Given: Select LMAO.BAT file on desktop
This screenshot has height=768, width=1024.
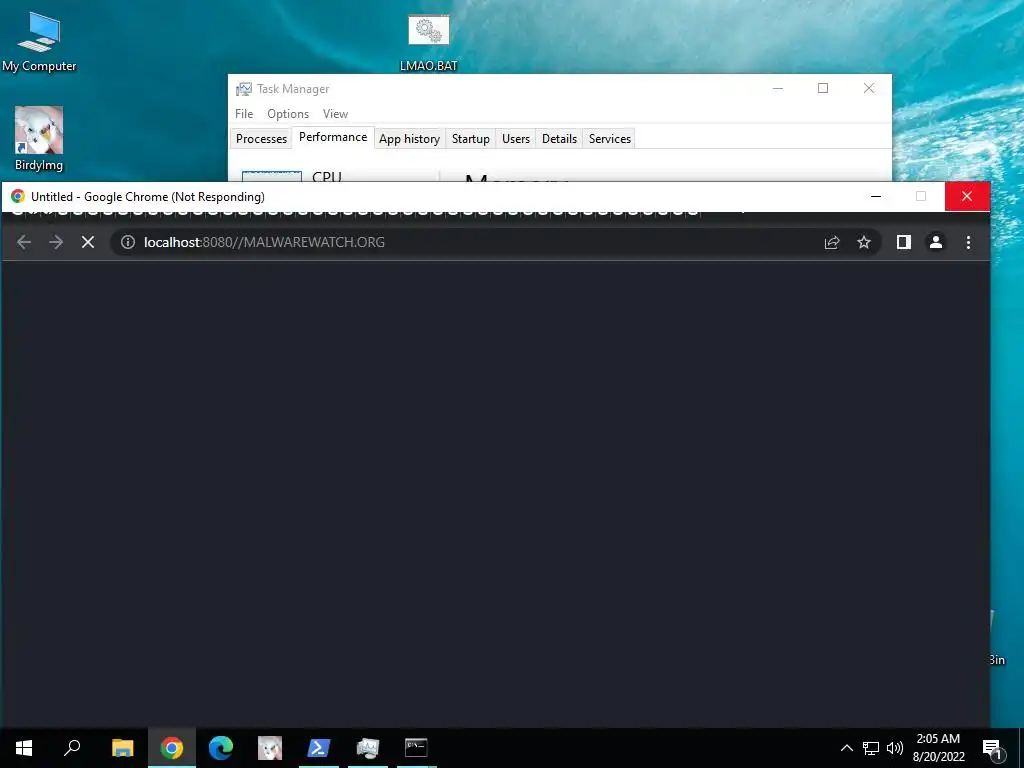Looking at the screenshot, I should [428, 42].
